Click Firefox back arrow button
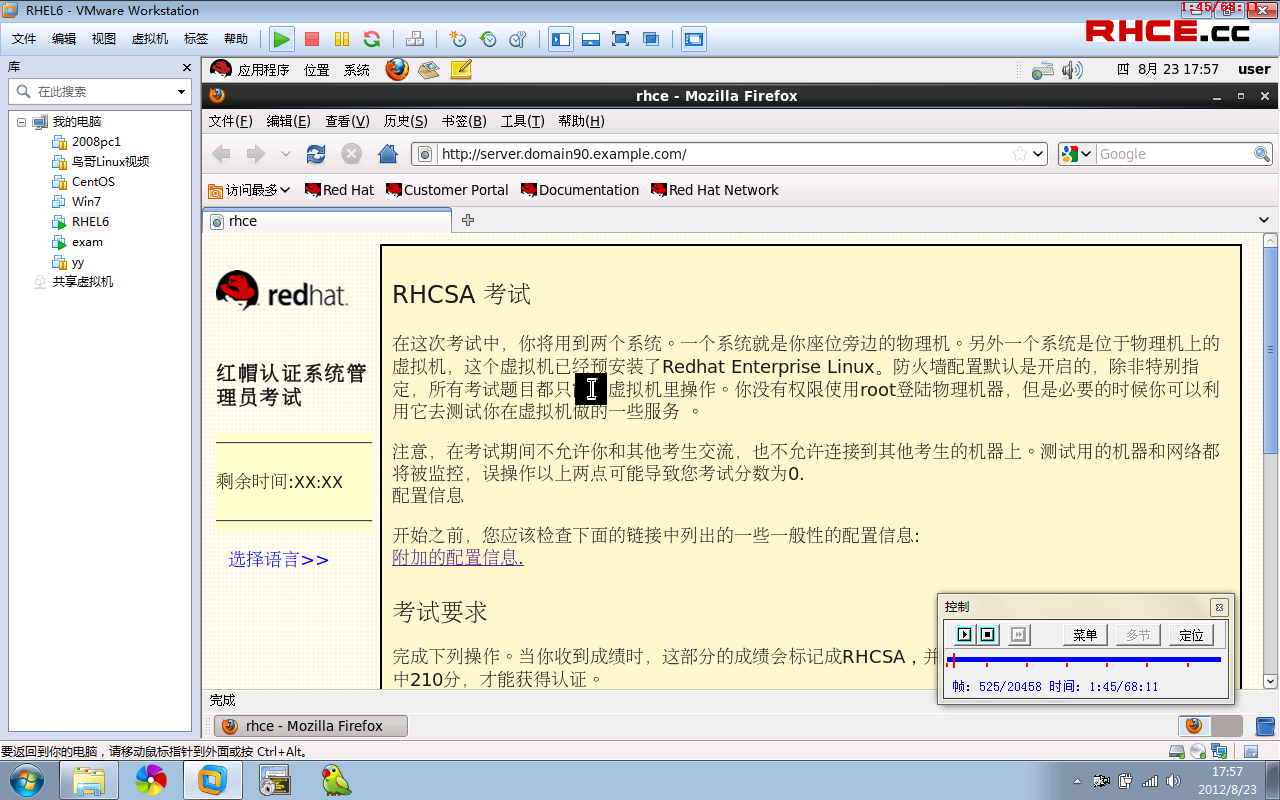1280x800 pixels. pos(222,154)
